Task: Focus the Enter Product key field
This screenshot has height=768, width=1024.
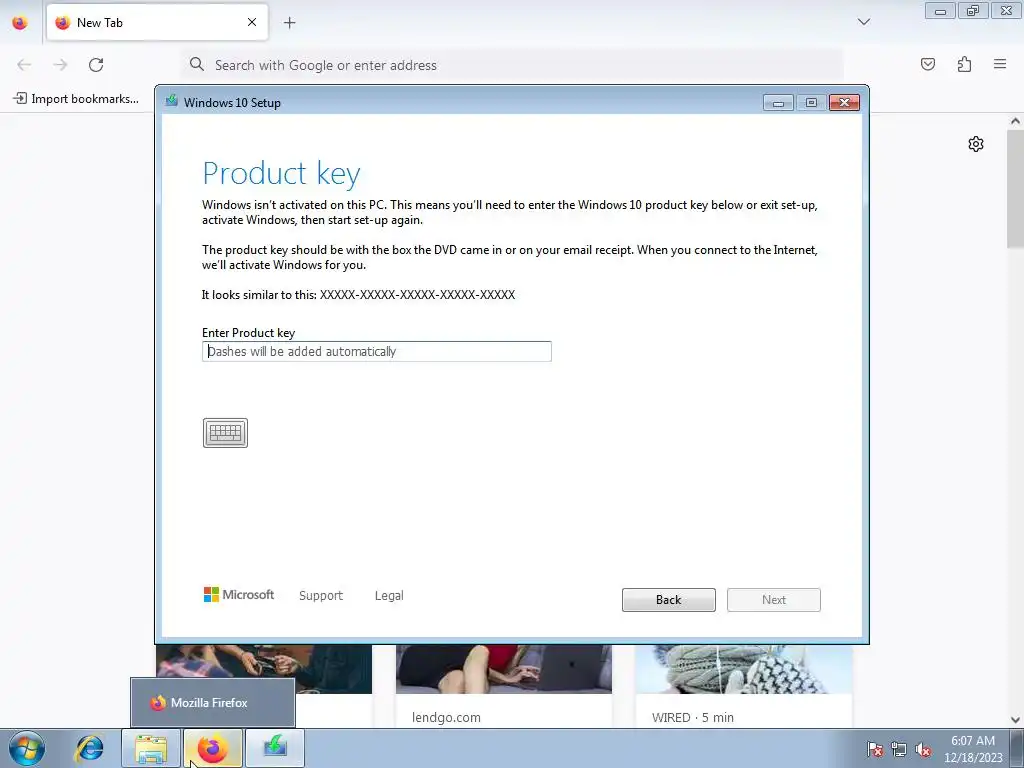Action: click(377, 351)
